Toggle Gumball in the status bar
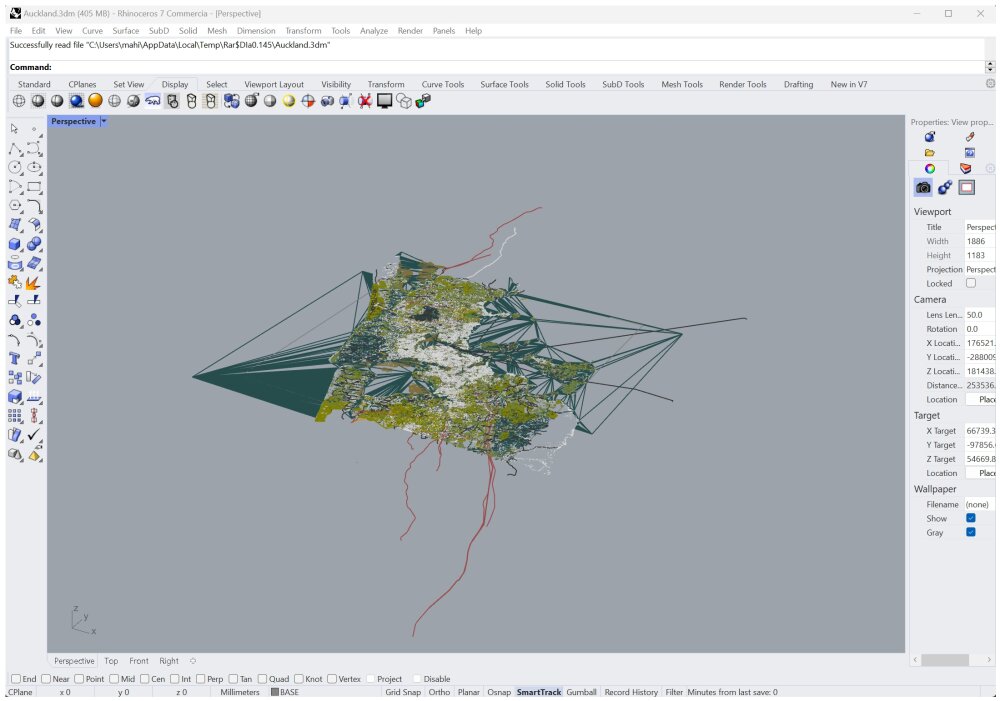The image size is (1000, 701). tap(581, 692)
